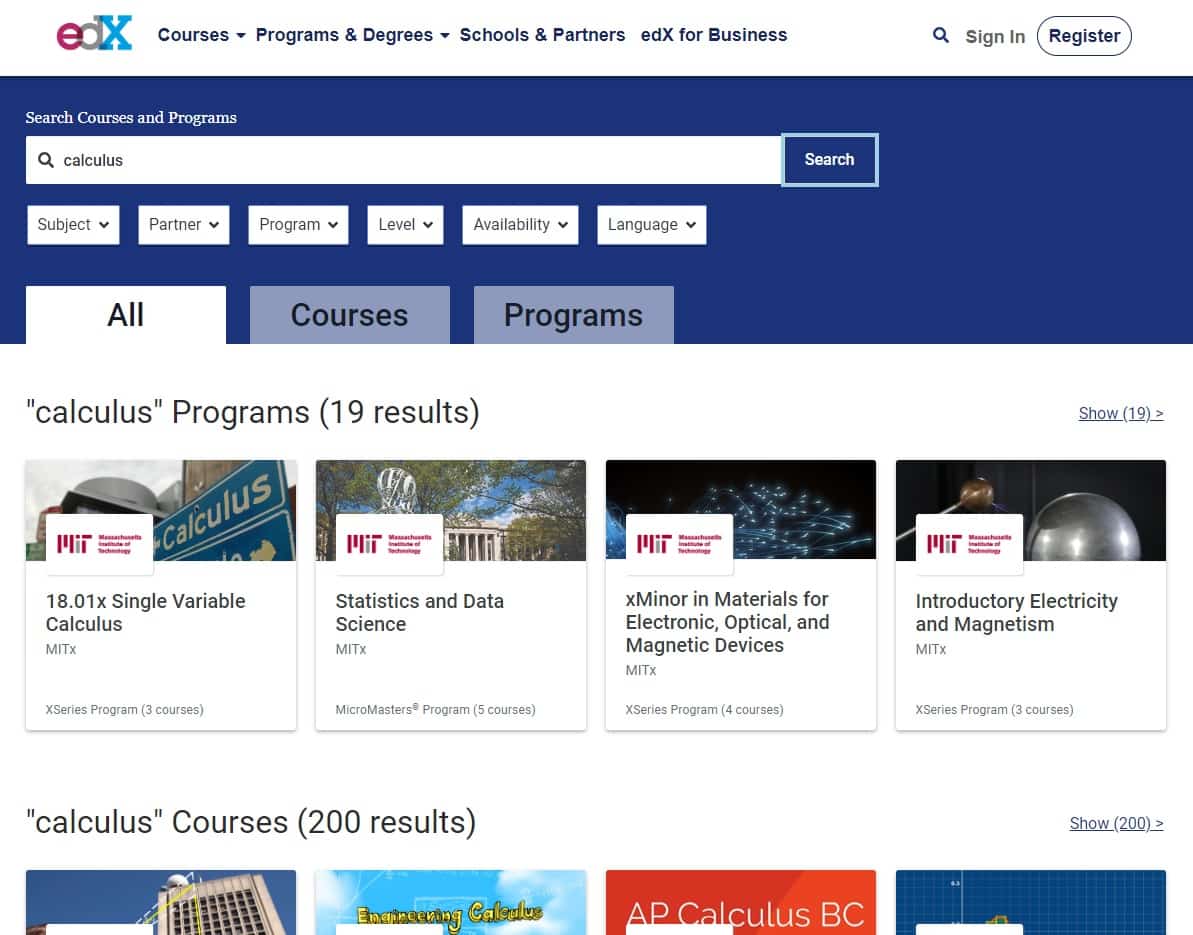Viewport: 1193px width, 935px height.
Task: Expand the Level filter
Action: coord(406,224)
